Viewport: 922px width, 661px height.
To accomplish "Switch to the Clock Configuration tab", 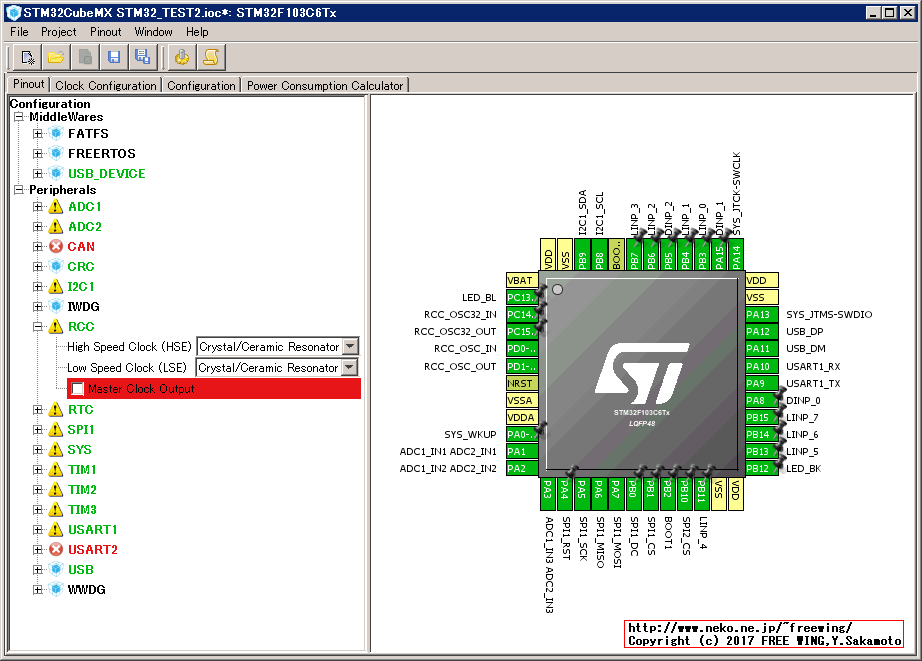I will pos(106,85).
